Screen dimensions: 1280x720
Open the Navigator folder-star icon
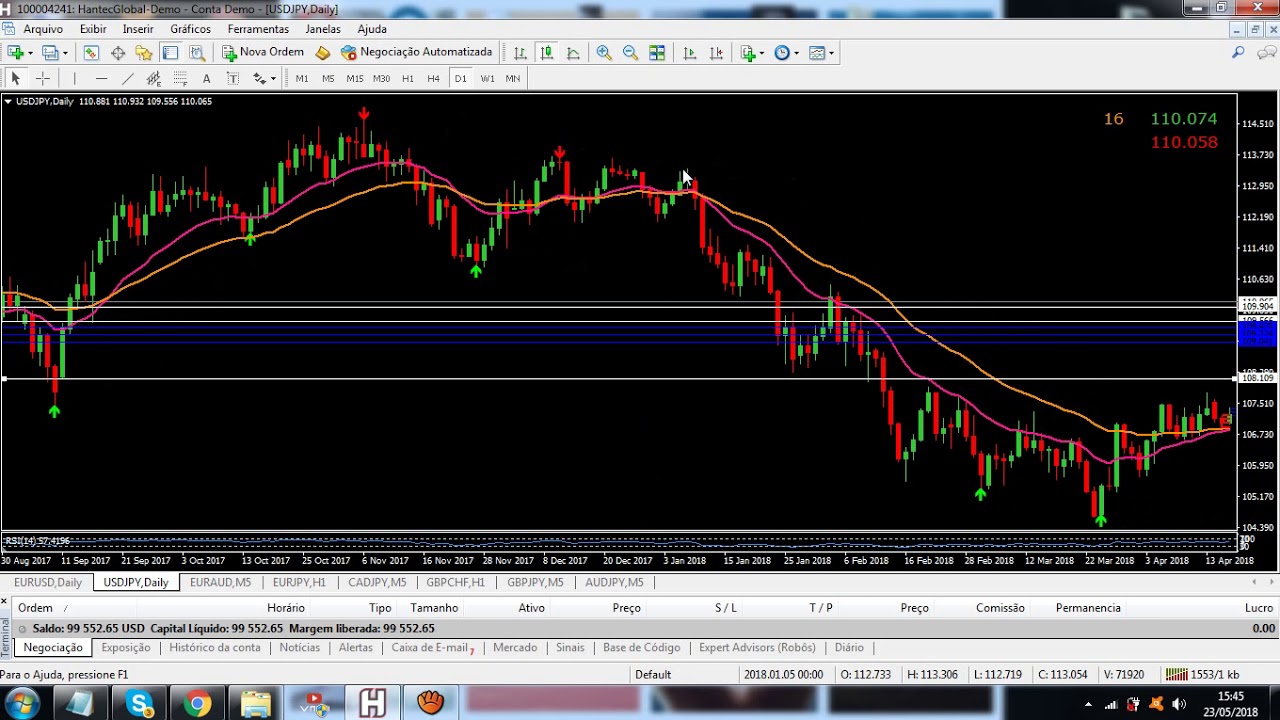click(x=144, y=53)
